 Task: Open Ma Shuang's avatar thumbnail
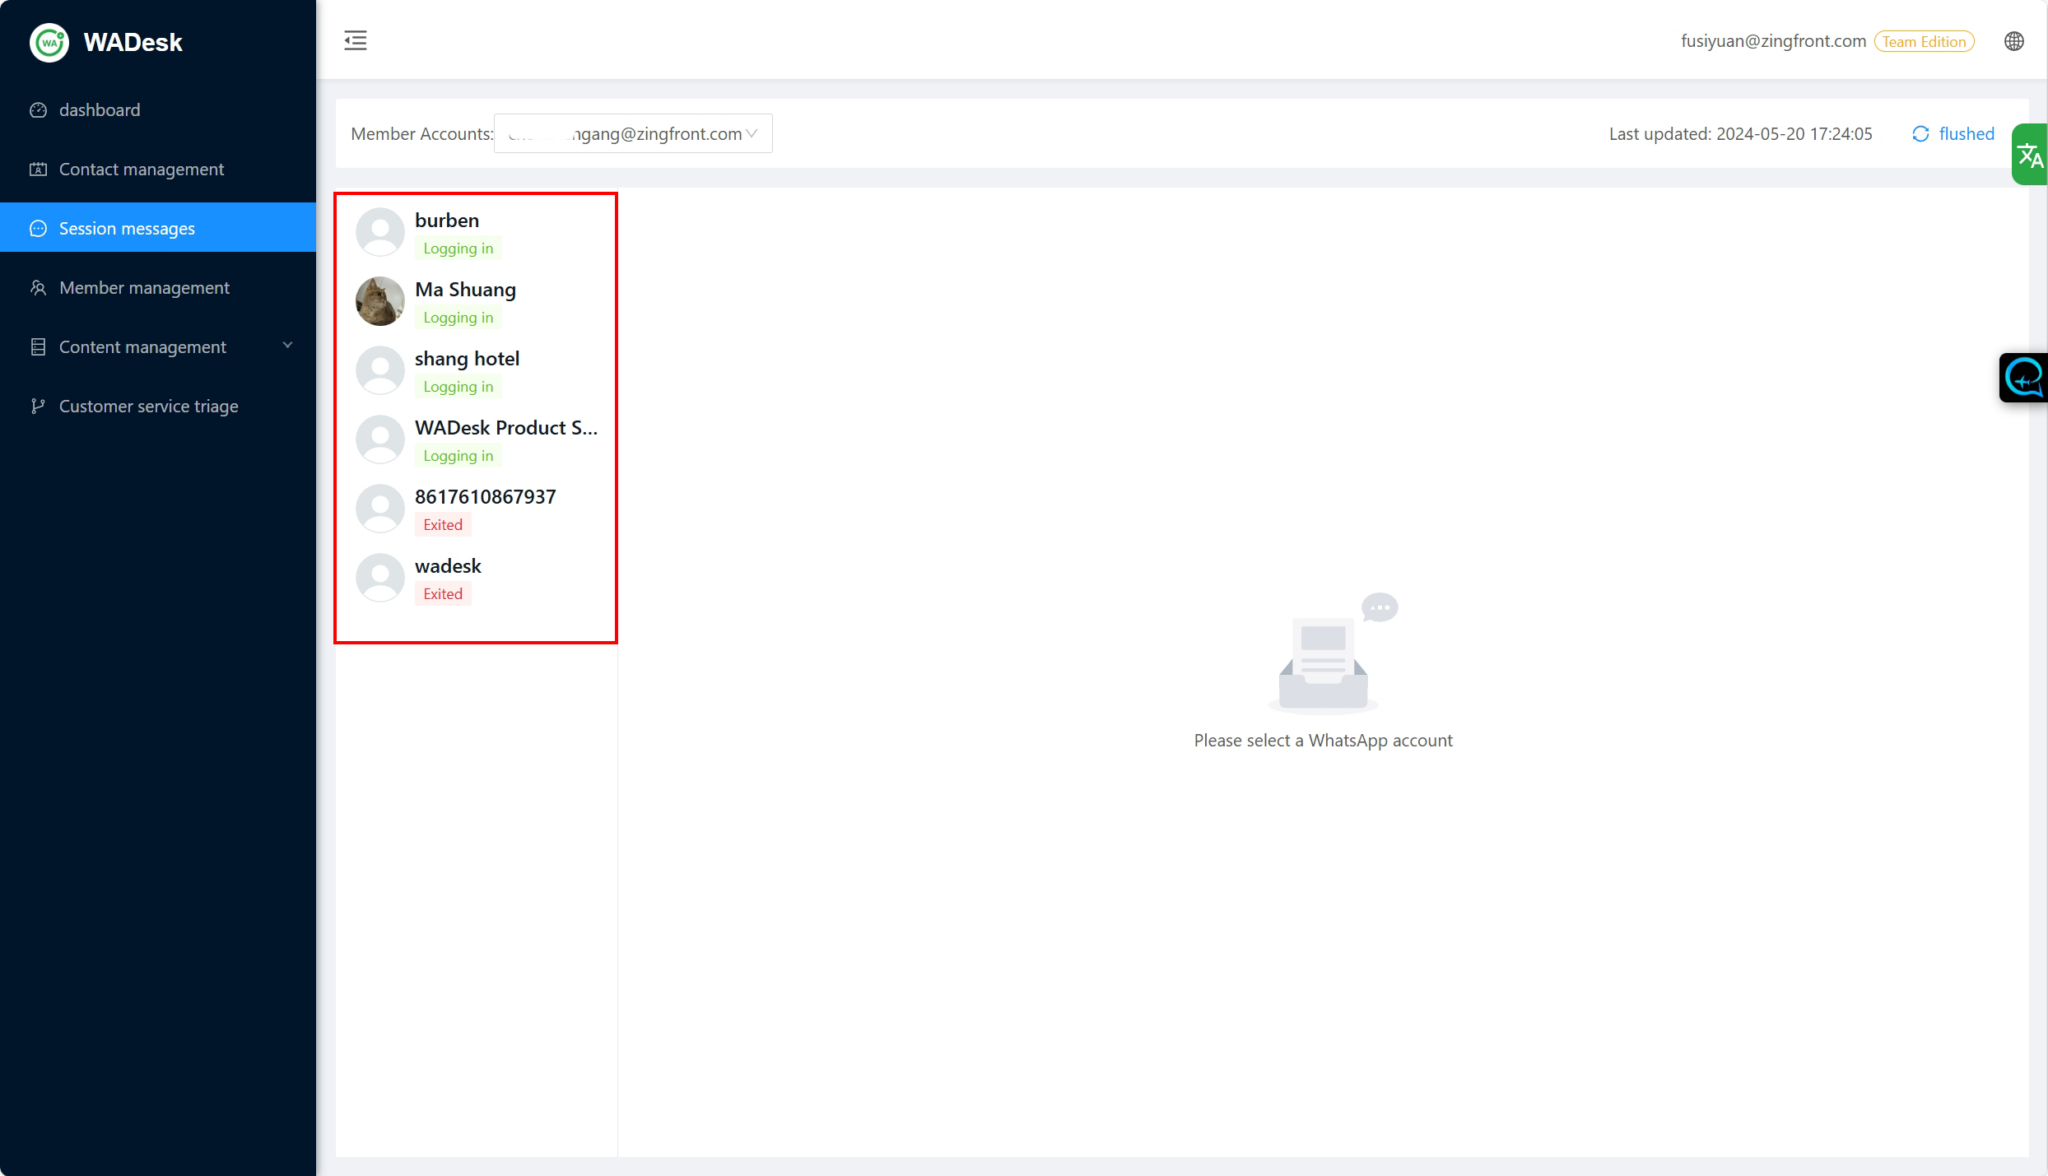tap(379, 301)
